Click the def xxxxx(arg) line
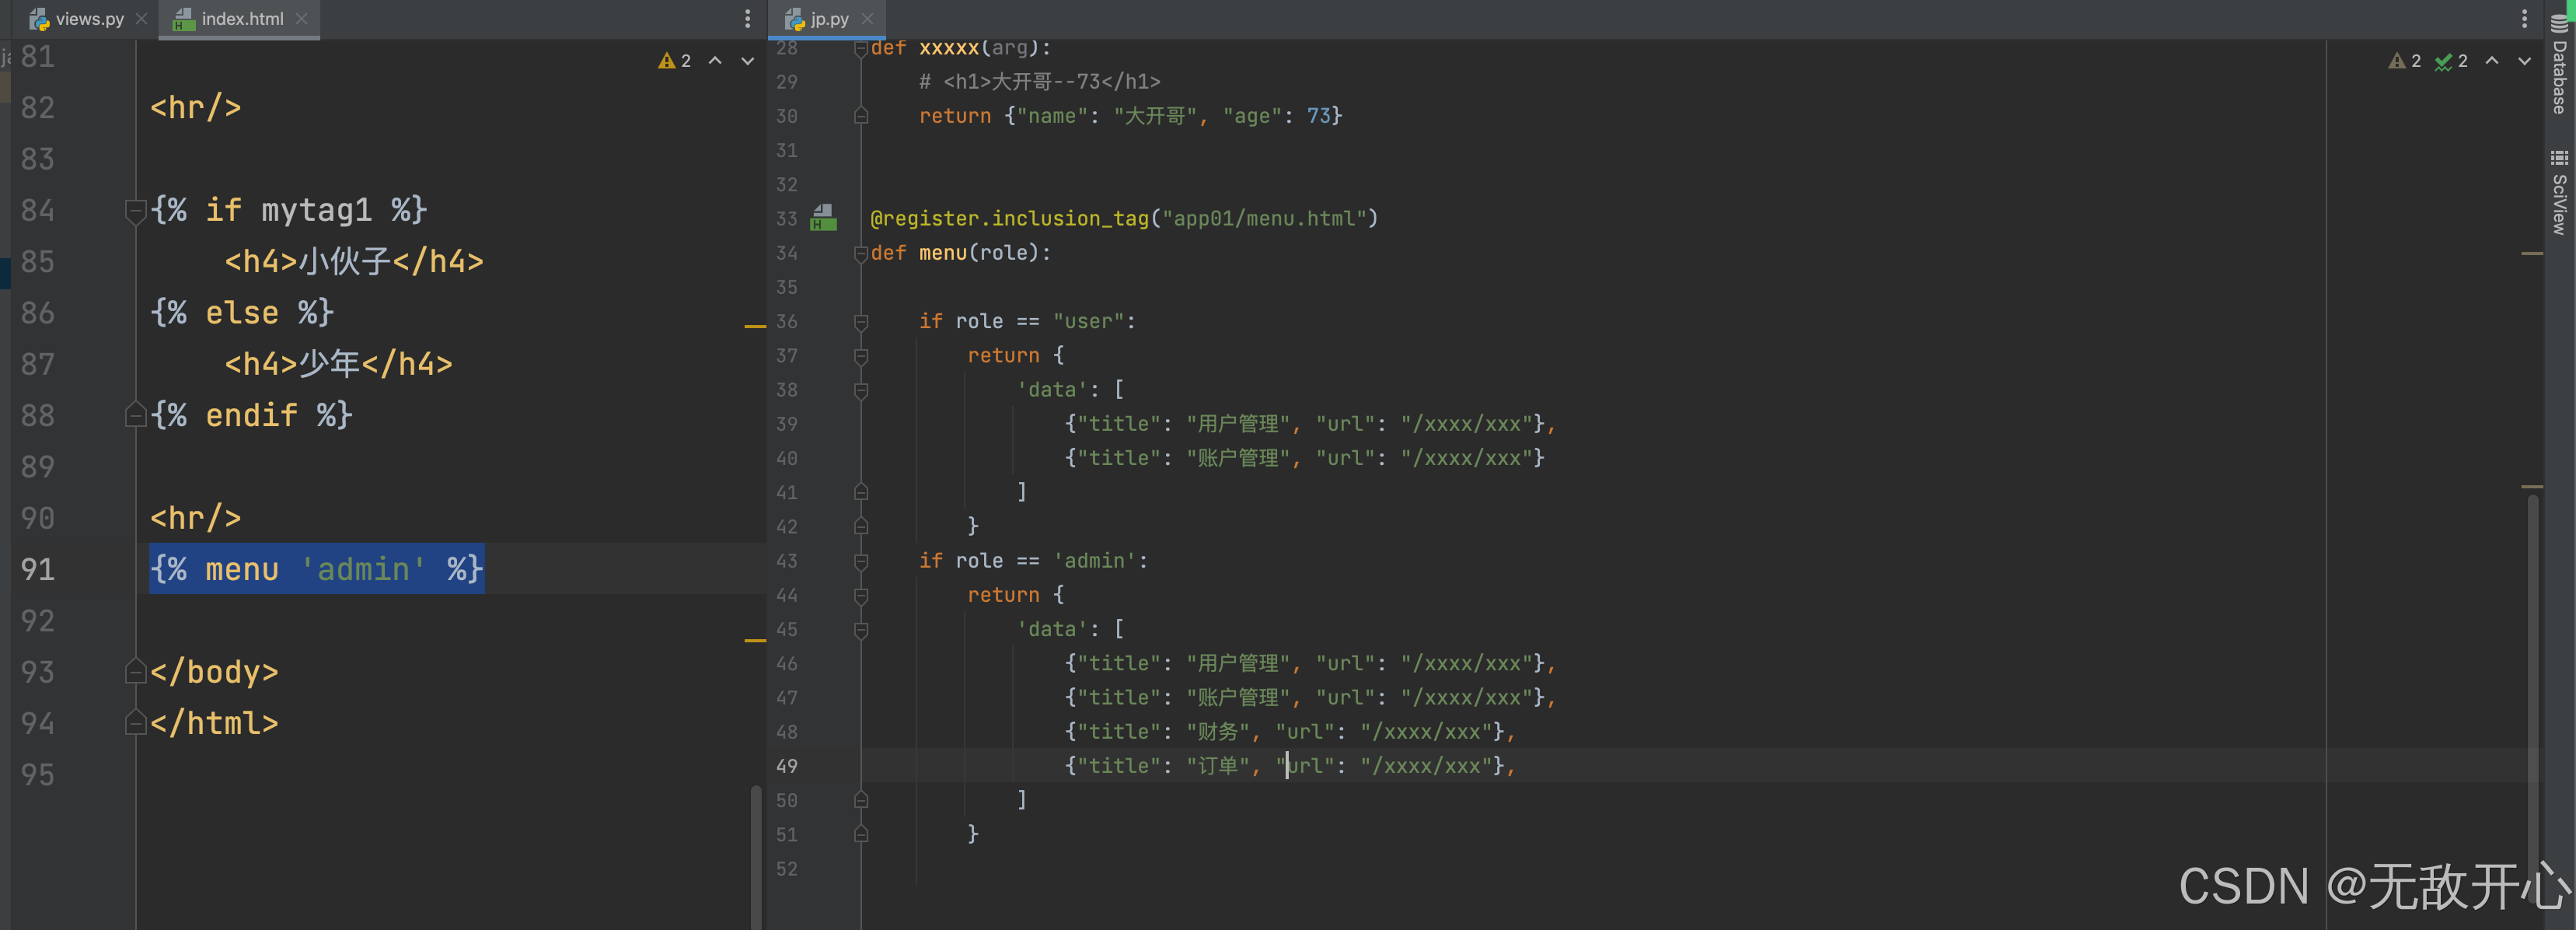The image size is (2576, 930). (960, 48)
